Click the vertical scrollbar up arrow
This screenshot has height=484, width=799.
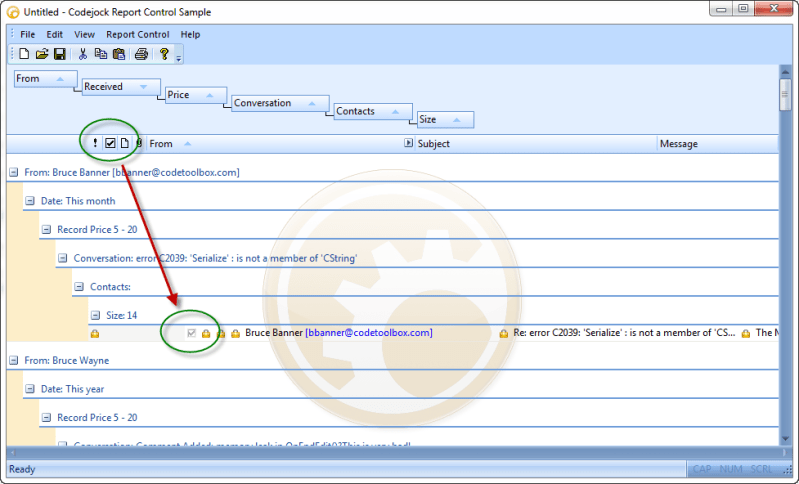(785, 72)
